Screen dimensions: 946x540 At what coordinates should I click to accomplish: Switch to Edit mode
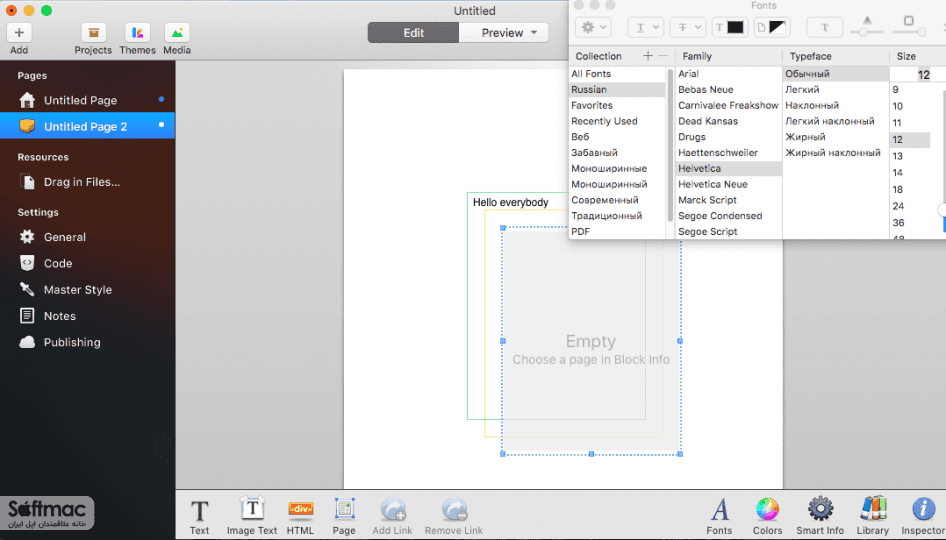point(413,33)
